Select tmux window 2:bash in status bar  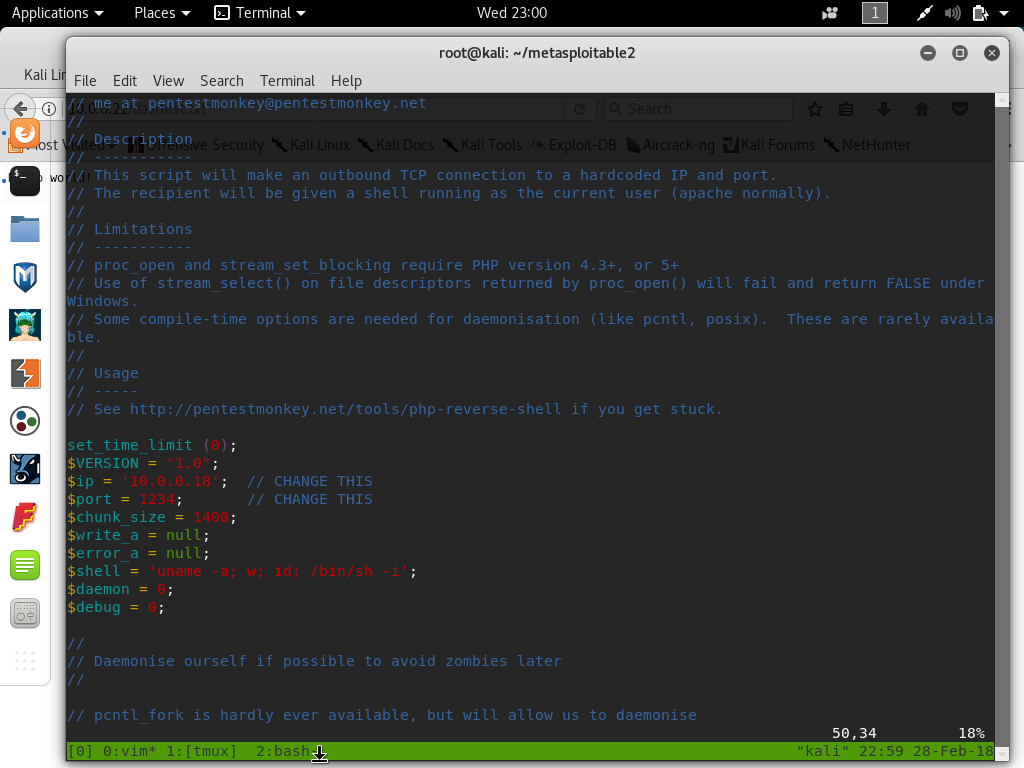coord(282,751)
